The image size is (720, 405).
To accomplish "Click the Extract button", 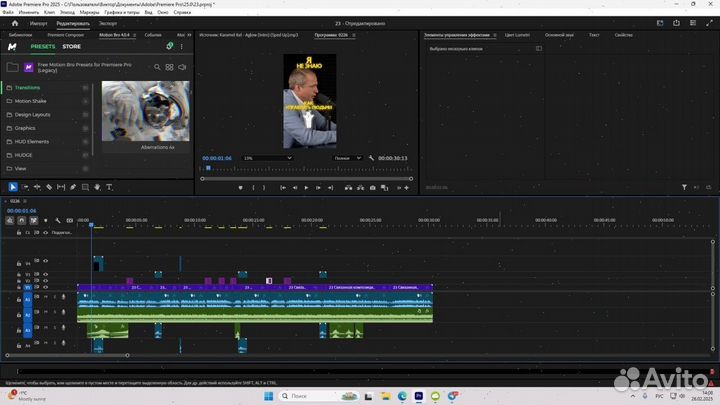I will 360,188.
